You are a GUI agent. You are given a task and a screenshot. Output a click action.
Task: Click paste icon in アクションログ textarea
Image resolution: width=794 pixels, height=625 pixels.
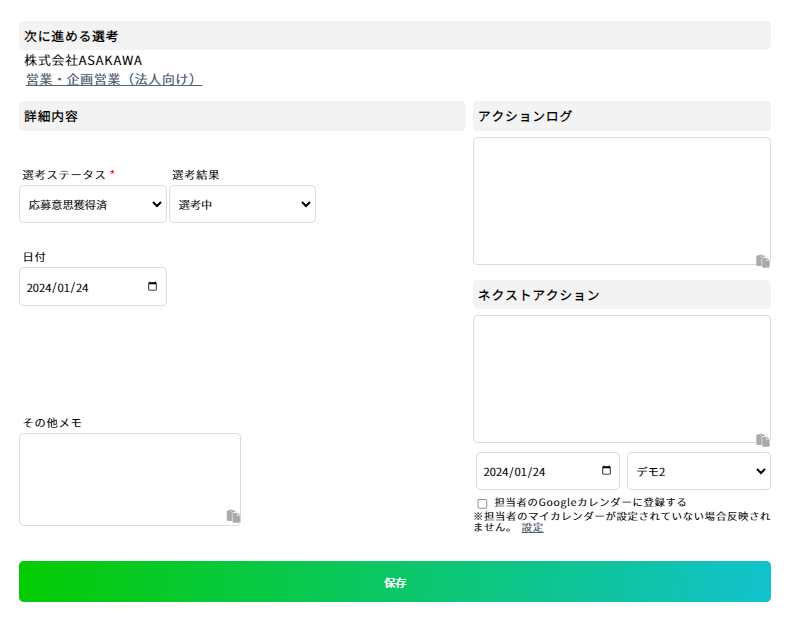click(x=763, y=261)
